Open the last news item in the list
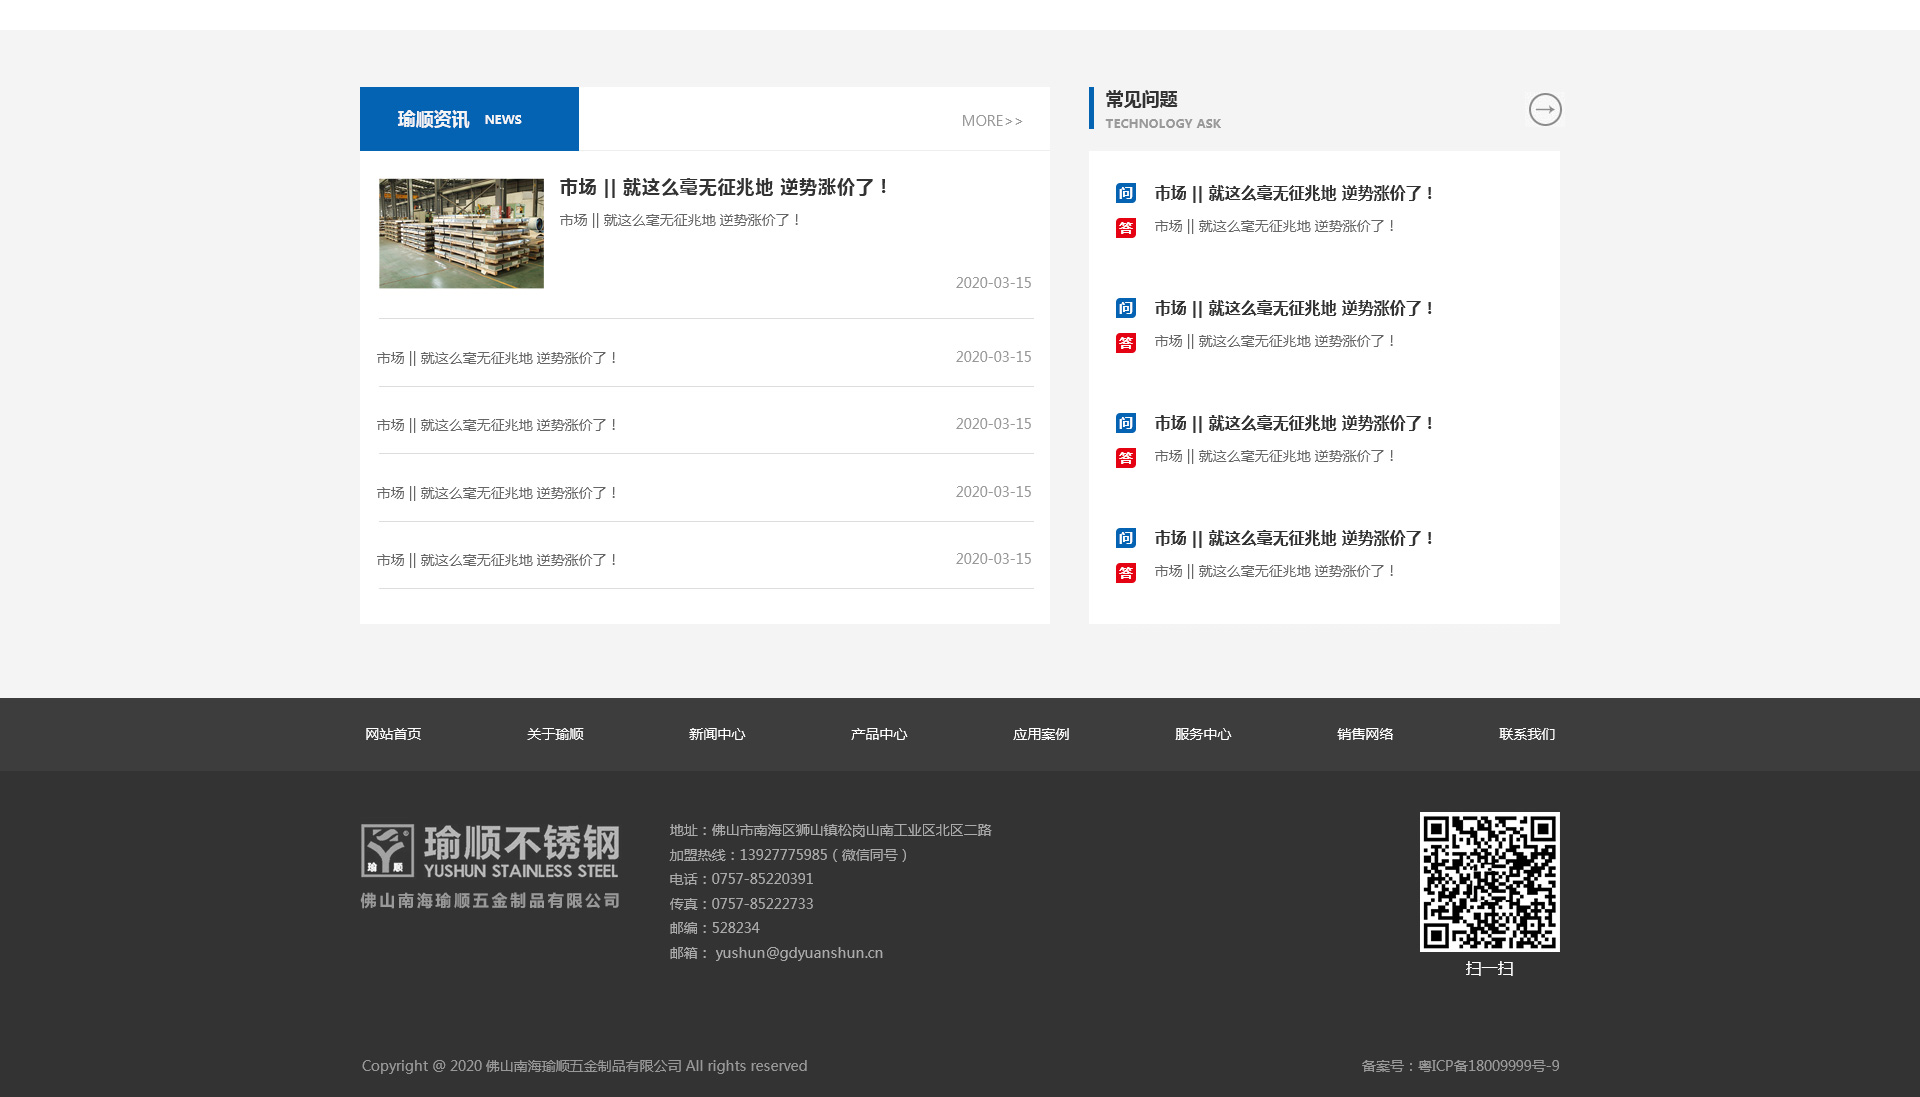This screenshot has height=1097, width=1920. [x=497, y=561]
